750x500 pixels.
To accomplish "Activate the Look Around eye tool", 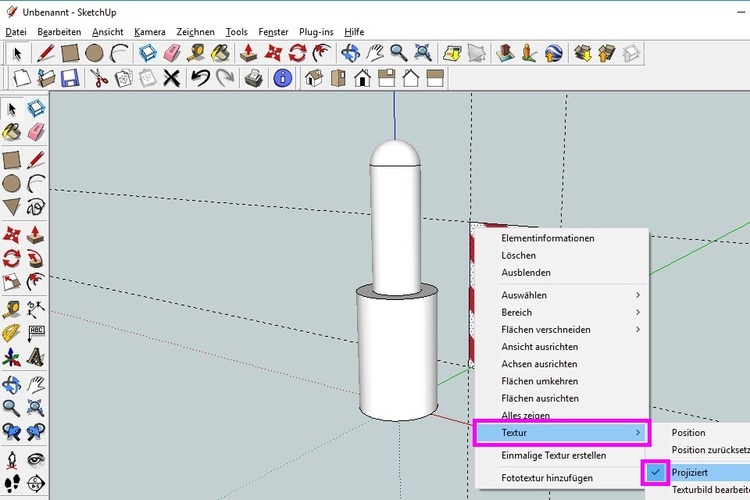I will click(x=35, y=460).
